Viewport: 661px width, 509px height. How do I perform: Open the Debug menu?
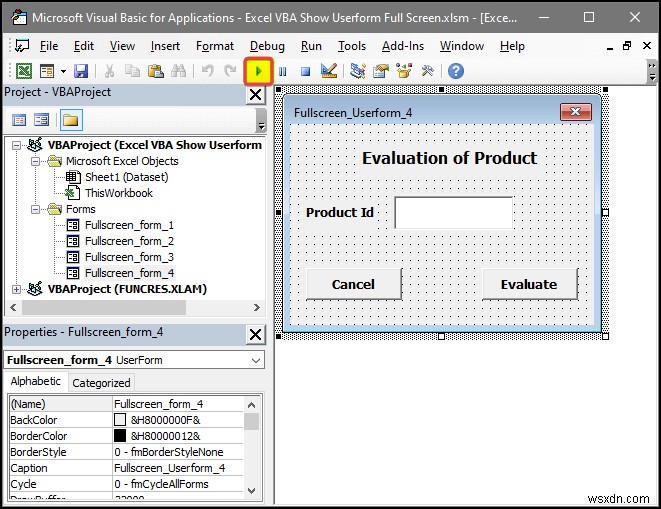(267, 46)
